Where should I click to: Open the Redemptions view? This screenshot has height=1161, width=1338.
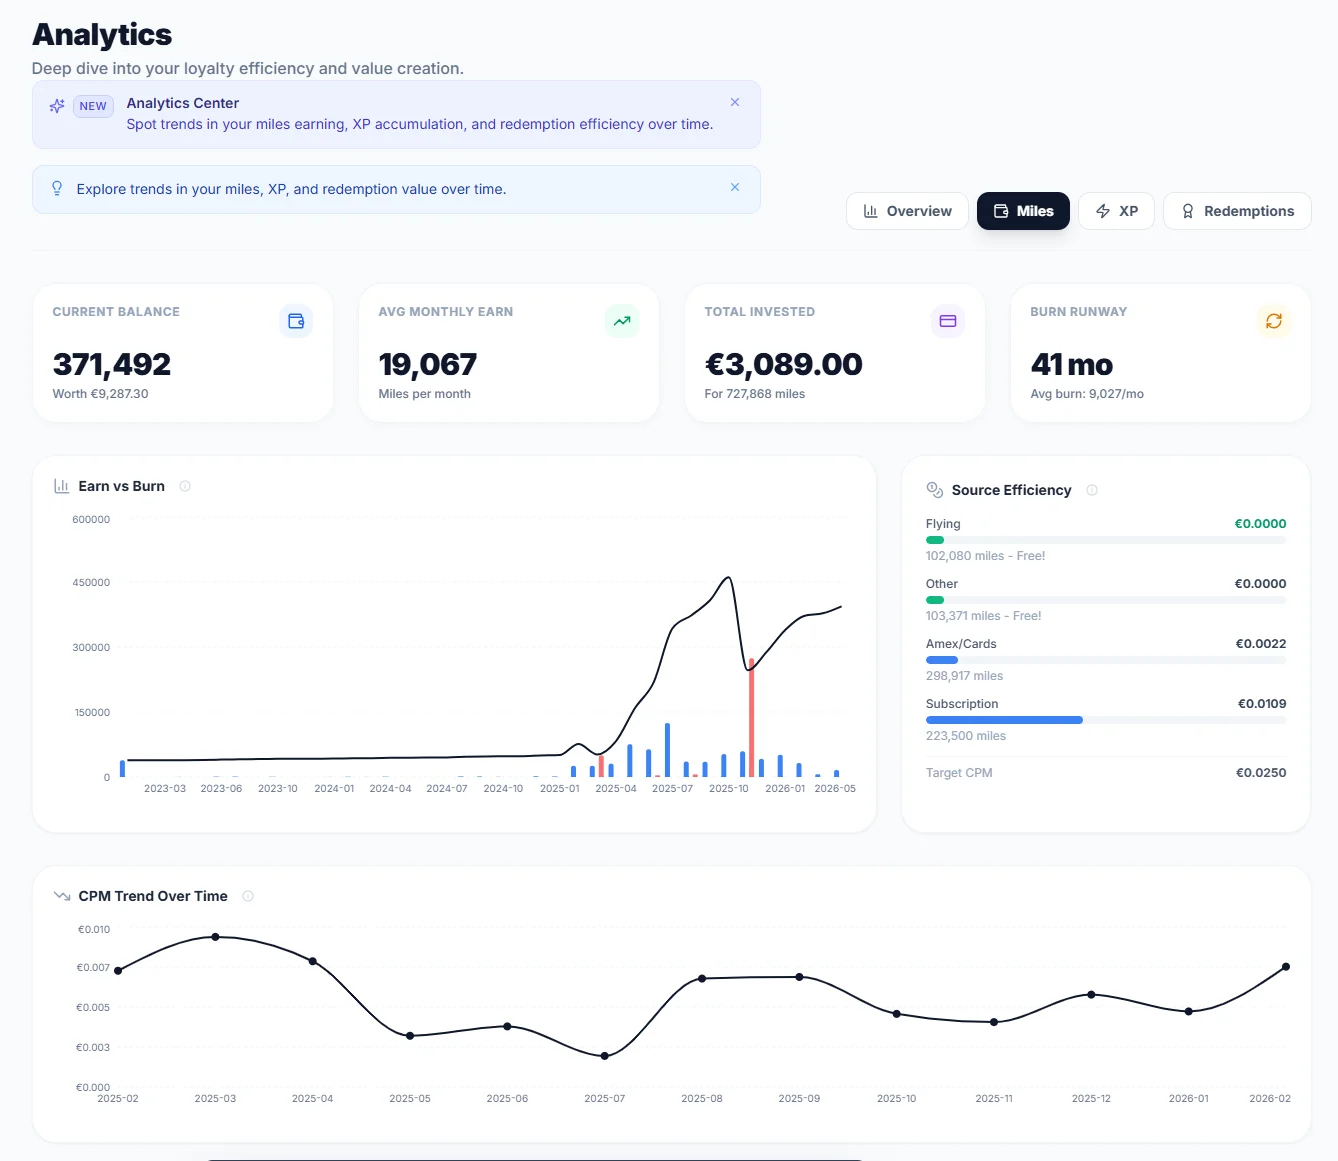1237,211
